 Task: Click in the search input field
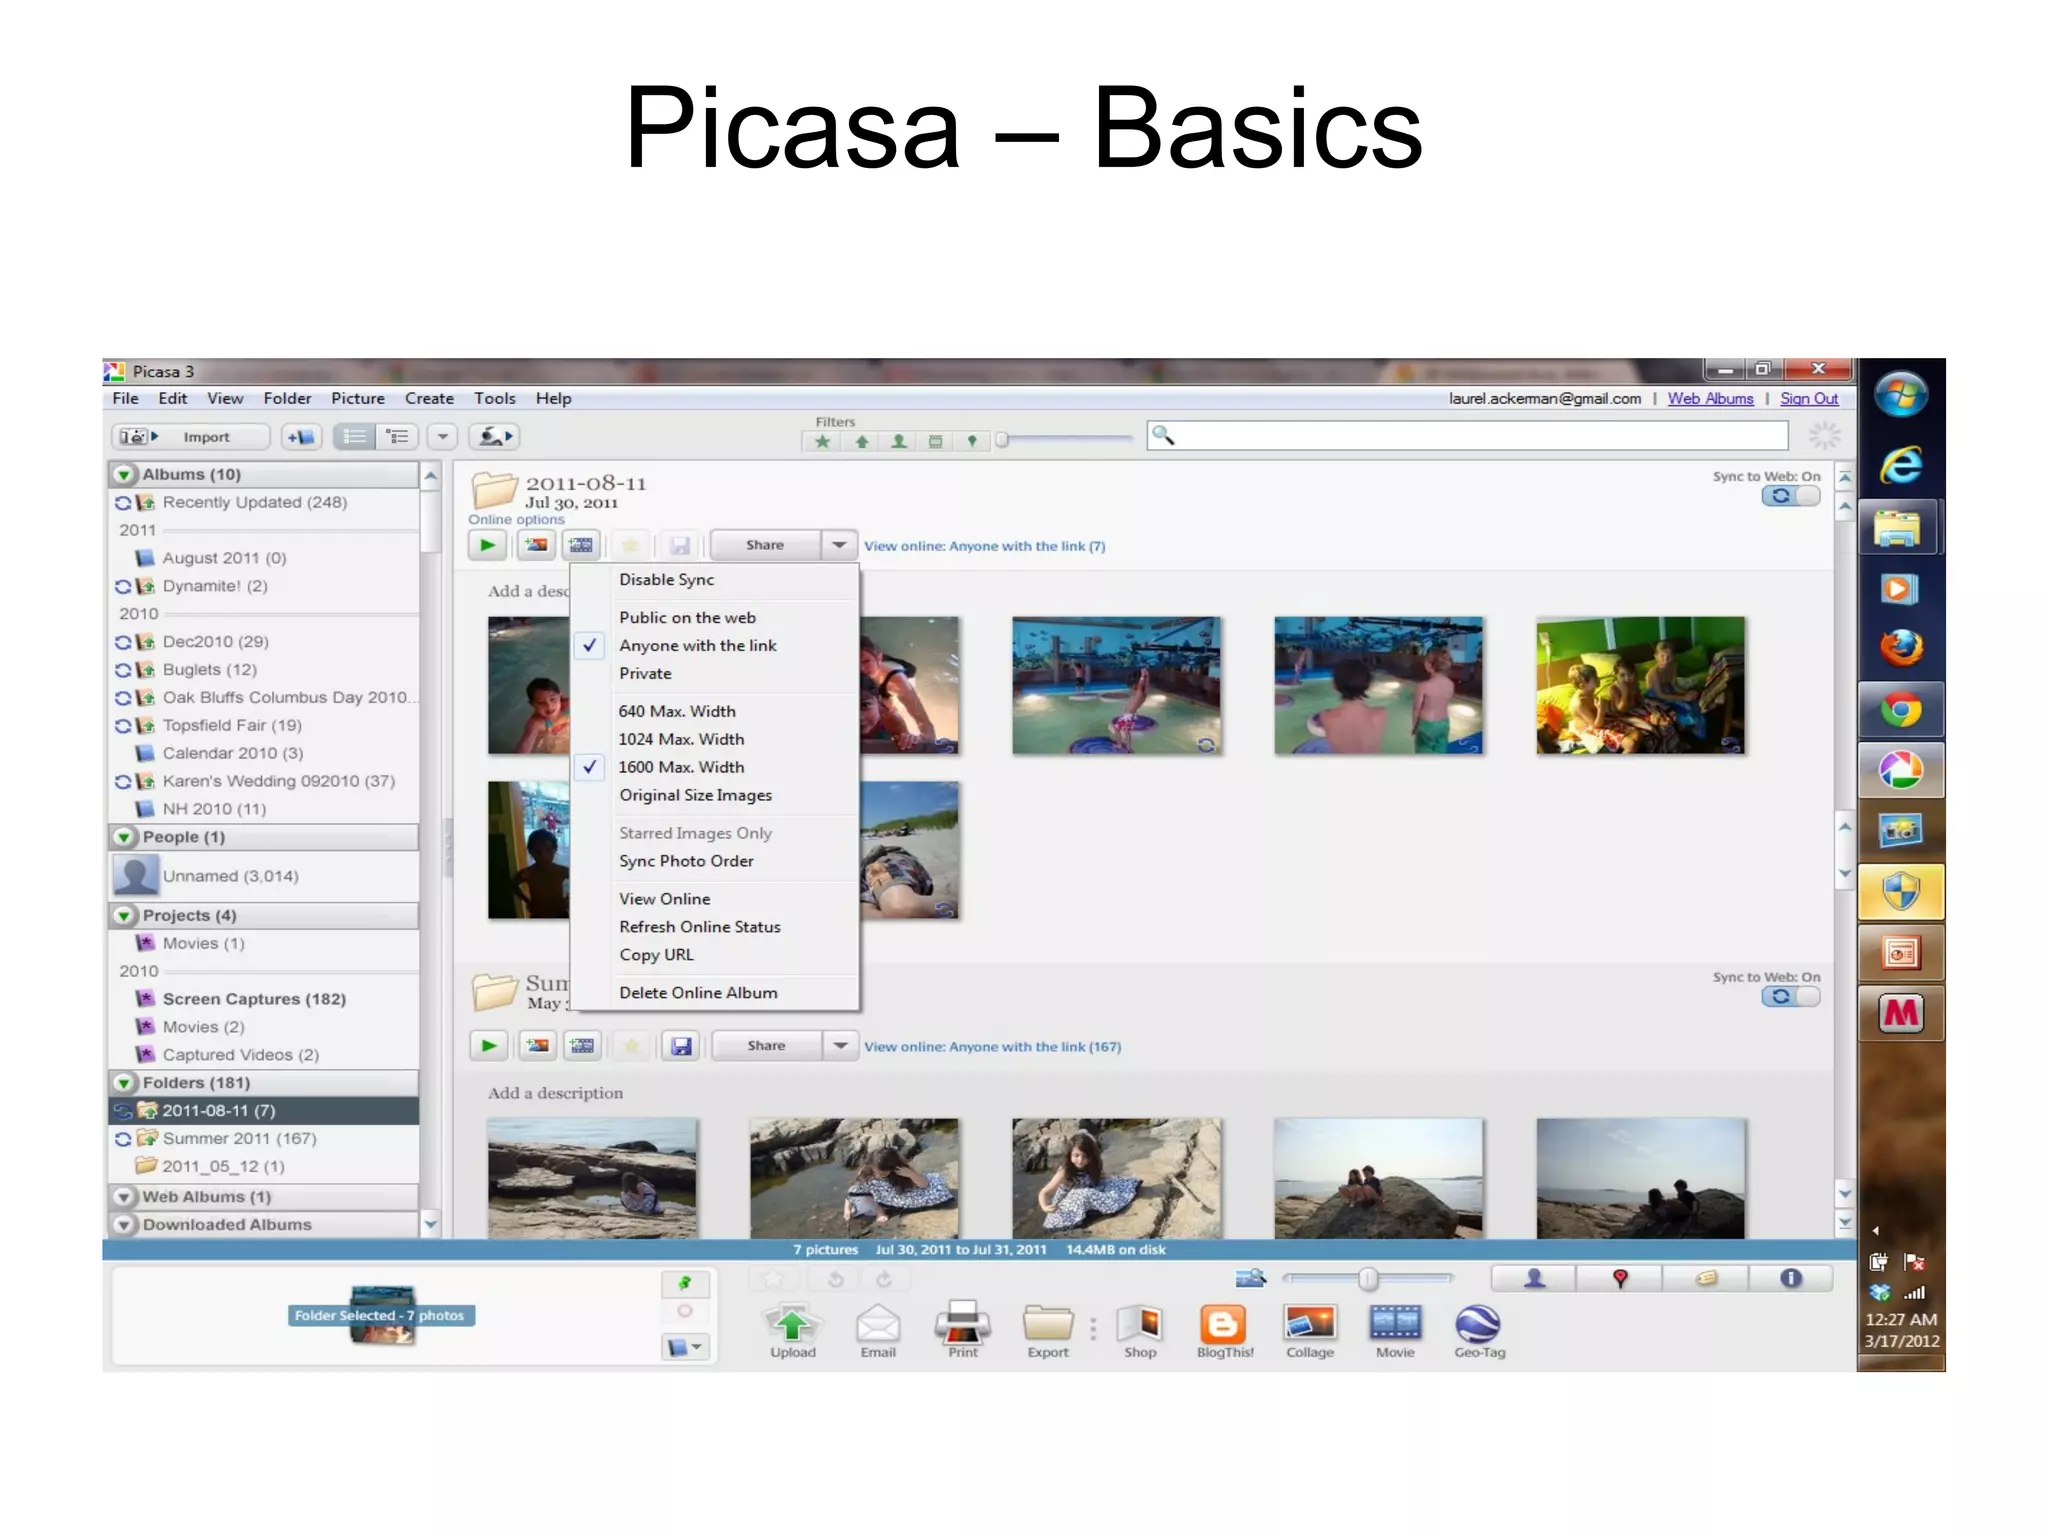(x=1468, y=436)
